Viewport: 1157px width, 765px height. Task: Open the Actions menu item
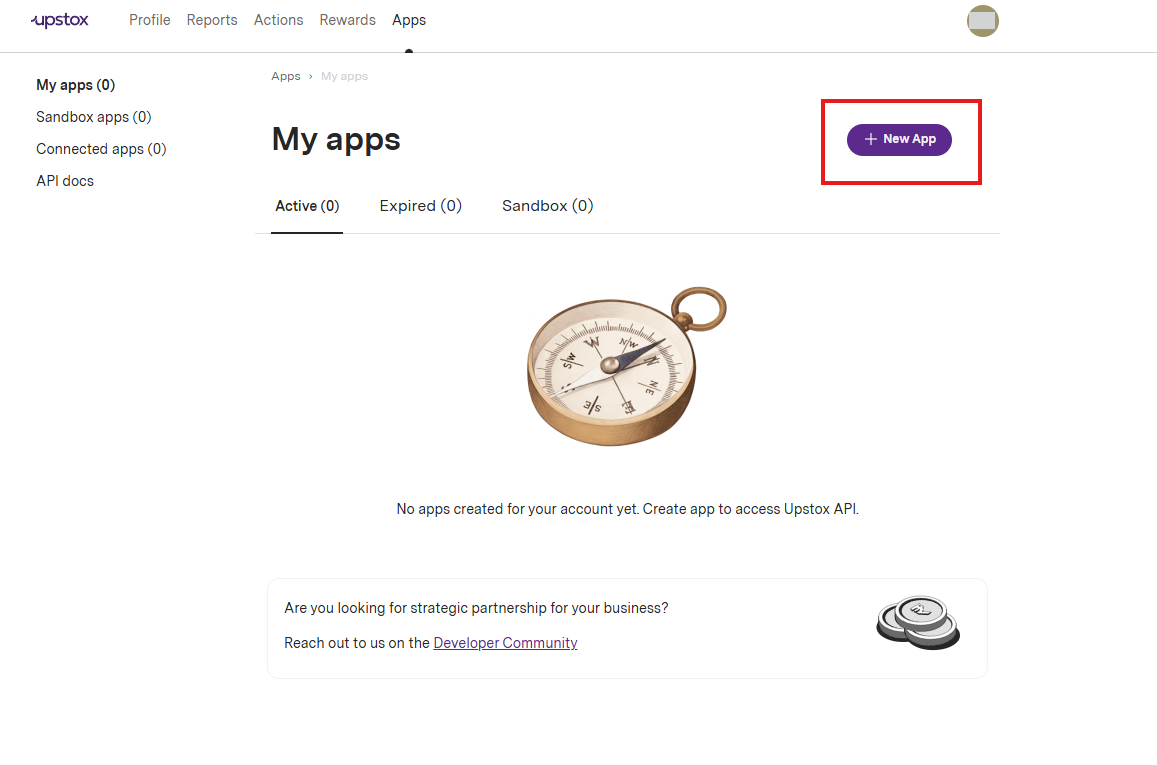pos(278,20)
